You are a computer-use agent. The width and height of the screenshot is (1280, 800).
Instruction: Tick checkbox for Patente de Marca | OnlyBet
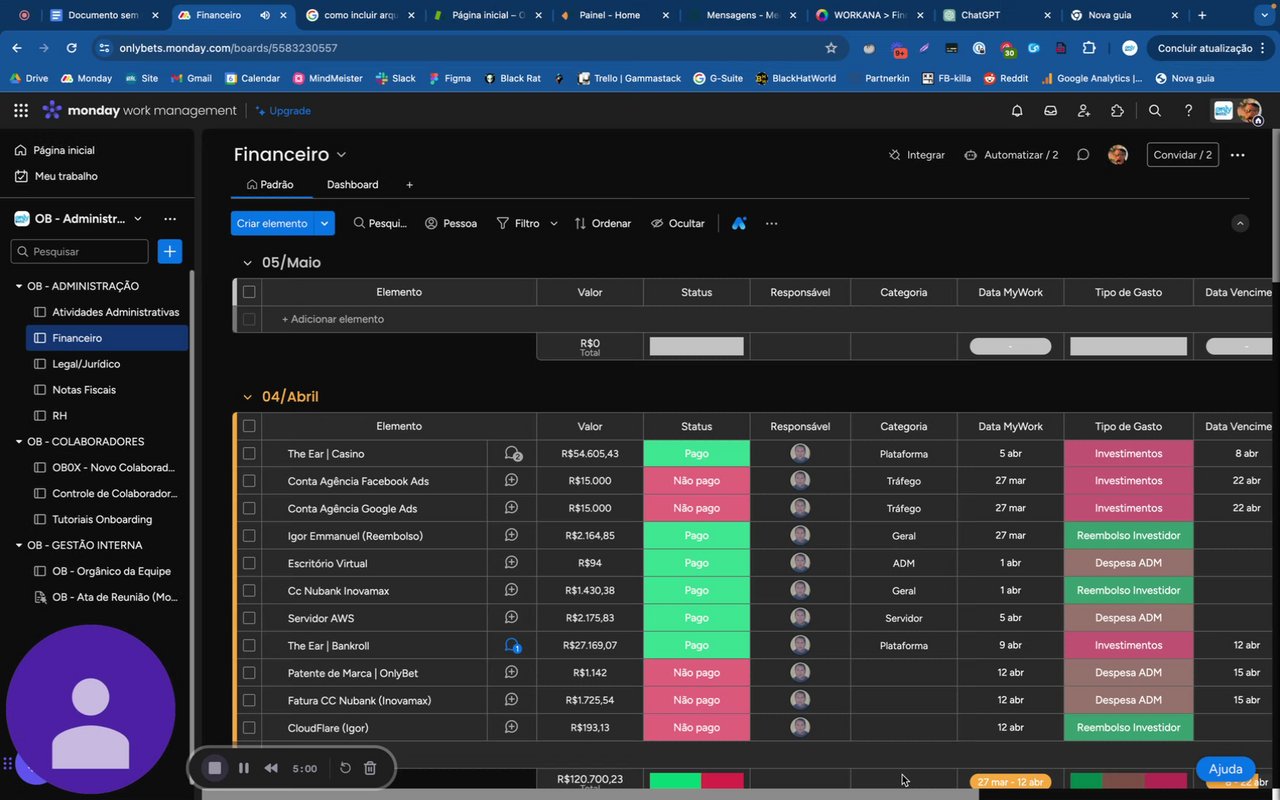pos(249,673)
